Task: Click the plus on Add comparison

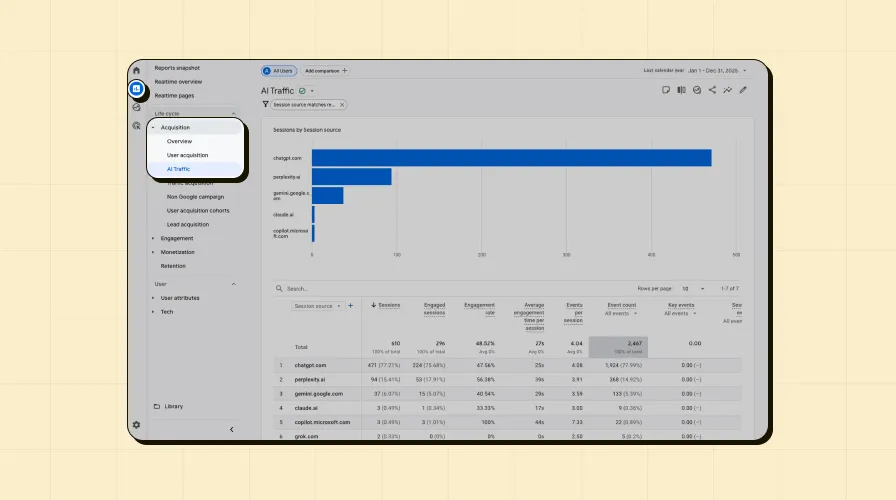Action: [x=345, y=71]
